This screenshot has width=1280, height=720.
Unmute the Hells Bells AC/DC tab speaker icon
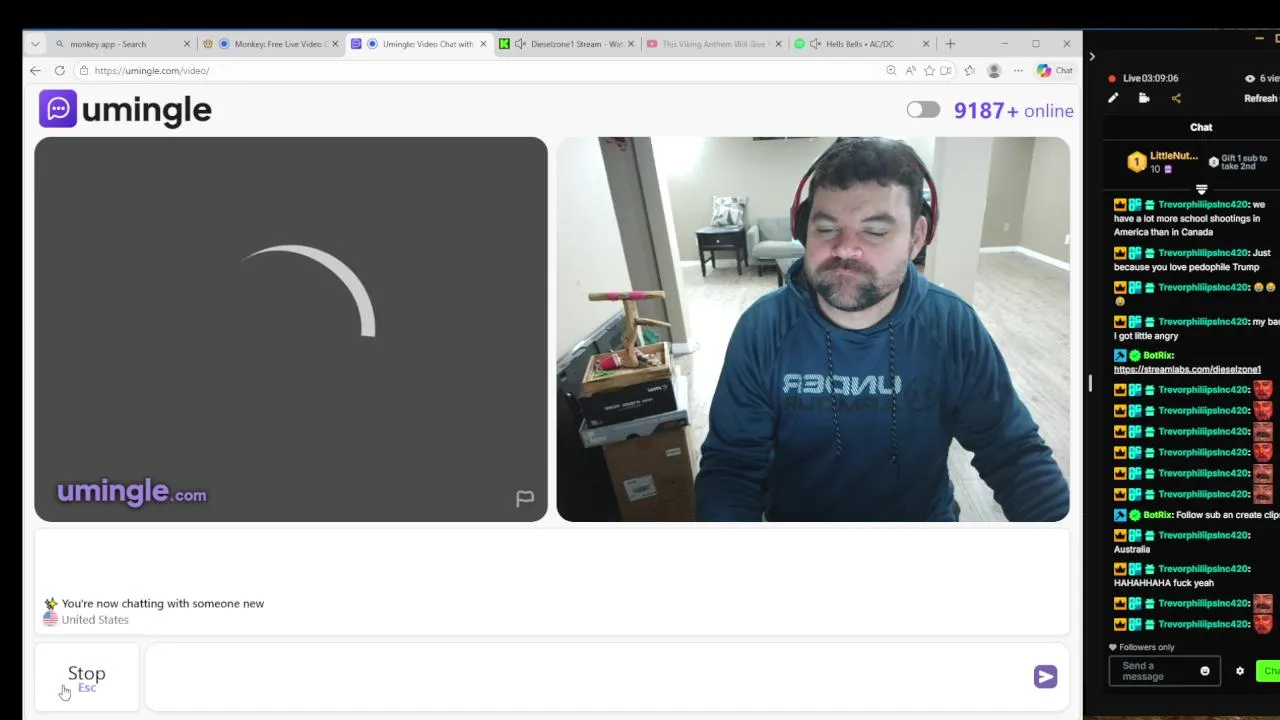815,44
